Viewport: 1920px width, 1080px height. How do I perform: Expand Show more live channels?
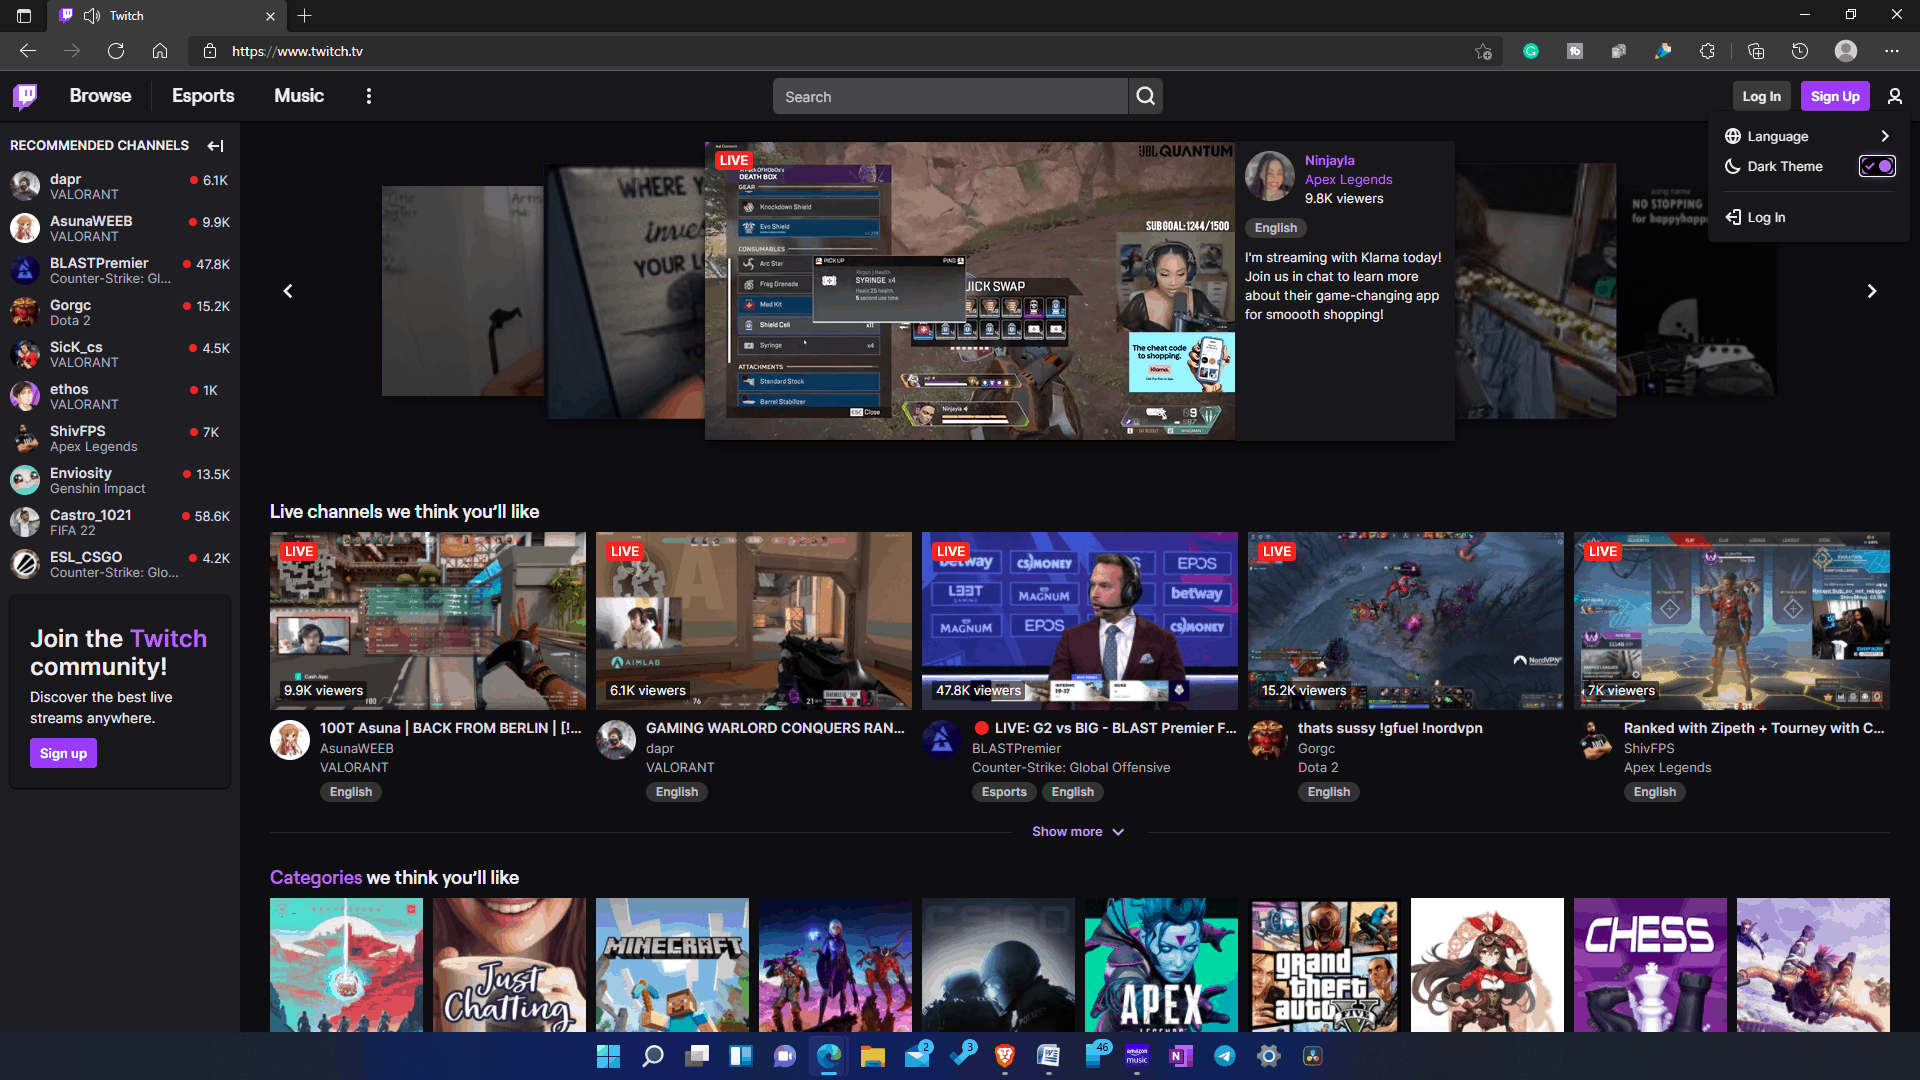(1079, 832)
